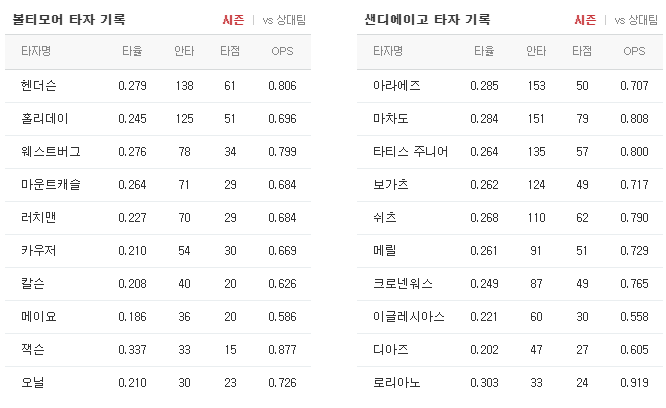Screen dimensions: 666x408
Task: Click player name 헨더슨 in Baltimore table
Action: click(x=39, y=86)
